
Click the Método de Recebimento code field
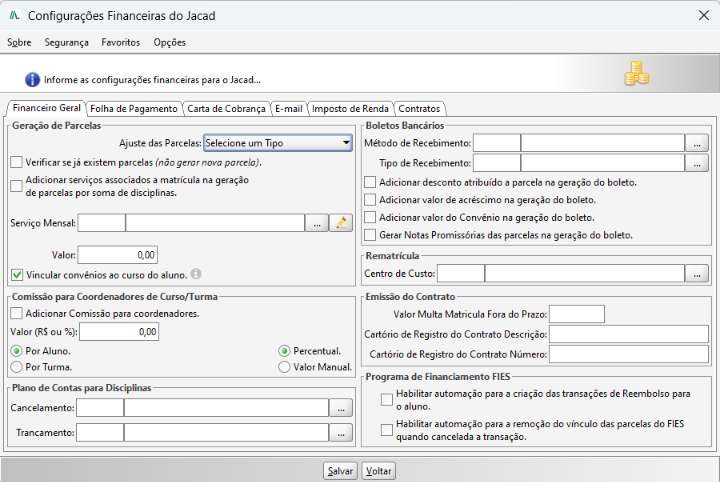pos(497,143)
